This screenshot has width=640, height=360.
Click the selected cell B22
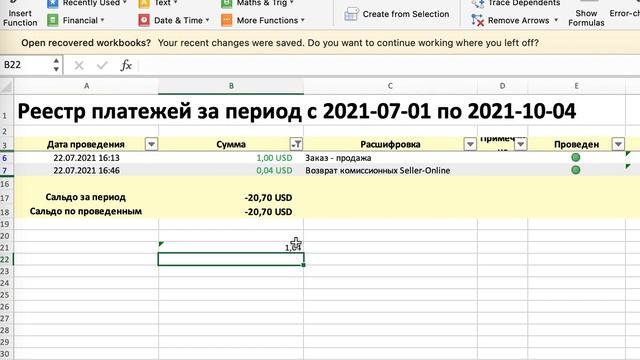coord(231,259)
